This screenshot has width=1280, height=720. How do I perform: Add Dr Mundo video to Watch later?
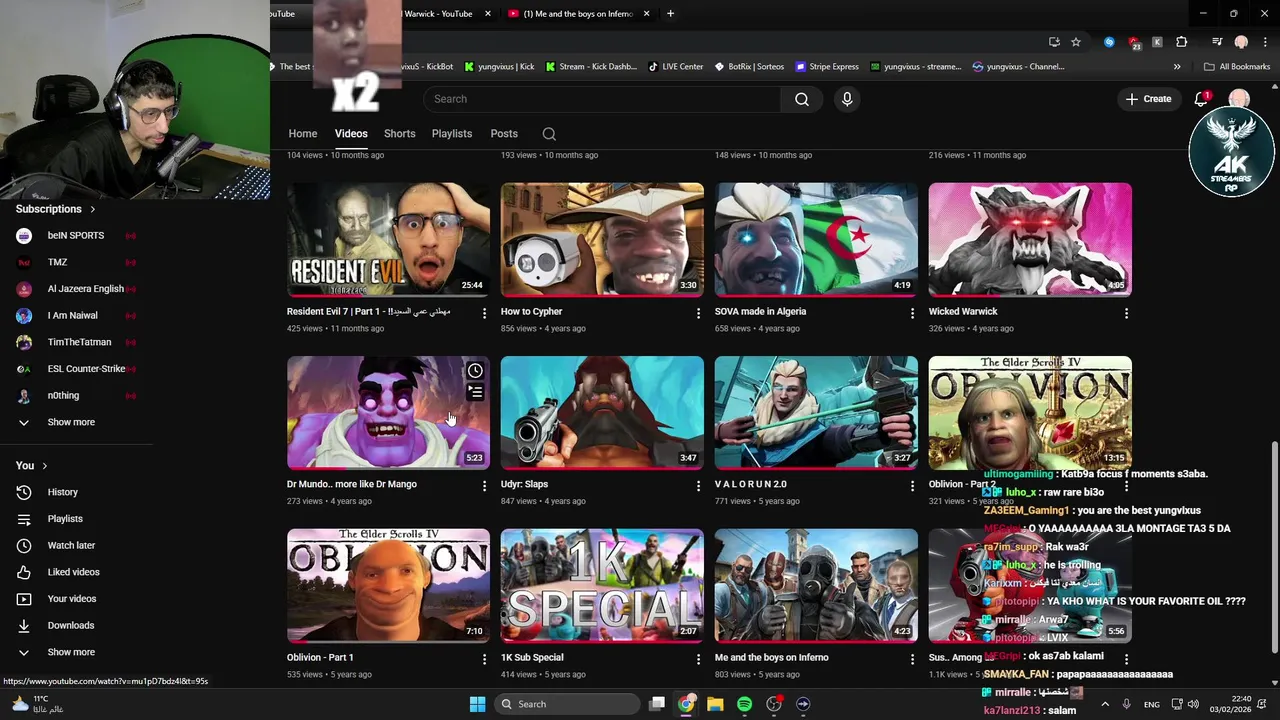(x=475, y=371)
